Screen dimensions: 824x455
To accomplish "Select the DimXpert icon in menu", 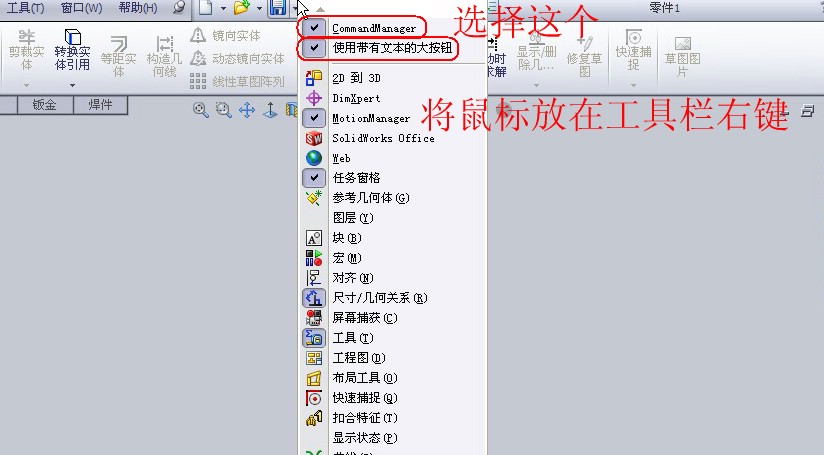I will (x=314, y=98).
